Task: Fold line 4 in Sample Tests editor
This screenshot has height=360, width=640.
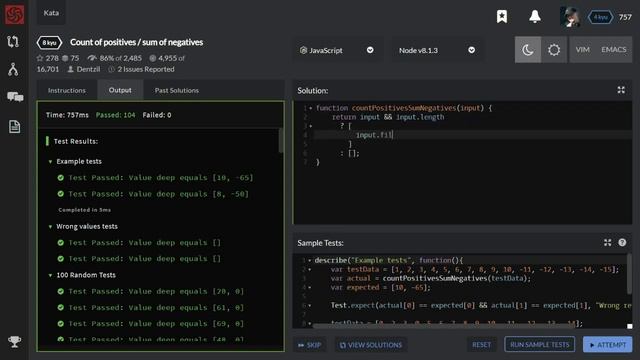Action: pos(309,287)
